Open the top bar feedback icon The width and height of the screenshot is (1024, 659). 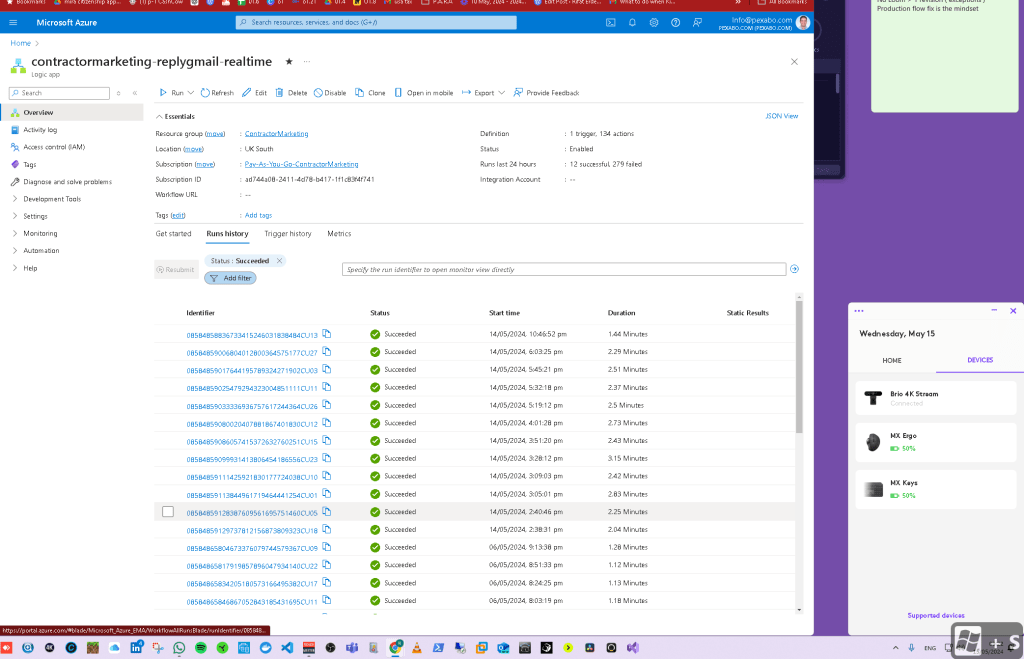[x=697, y=22]
